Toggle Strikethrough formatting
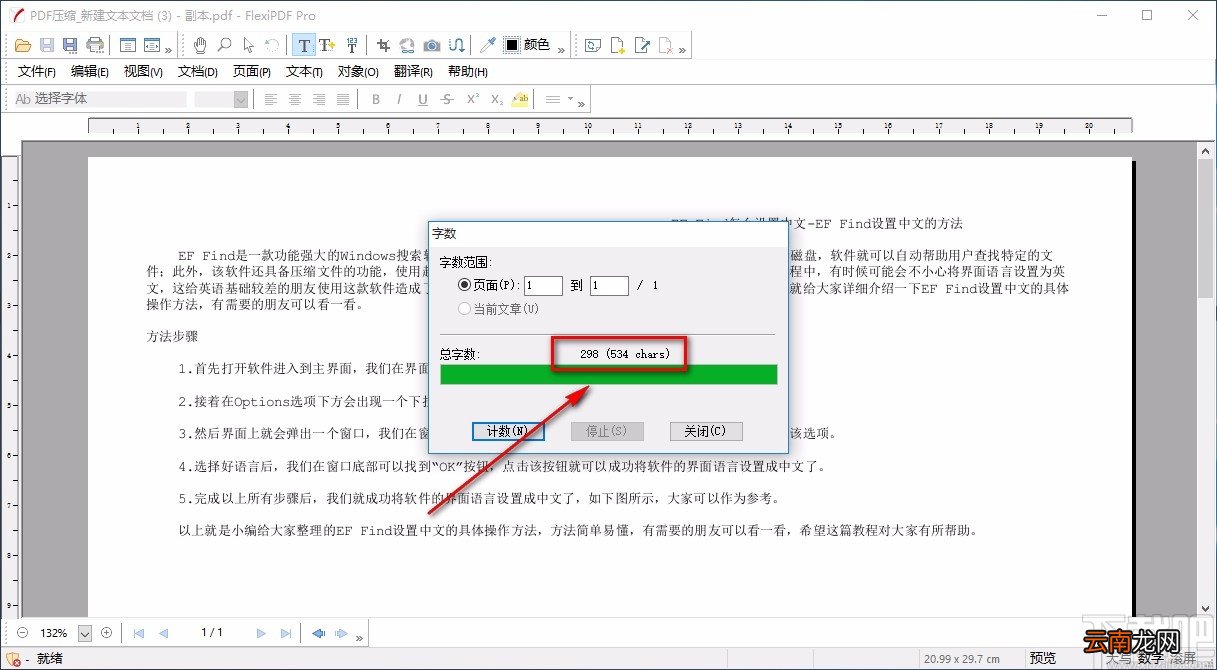This screenshot has height=670, width=1217. [x=447, y=99]
